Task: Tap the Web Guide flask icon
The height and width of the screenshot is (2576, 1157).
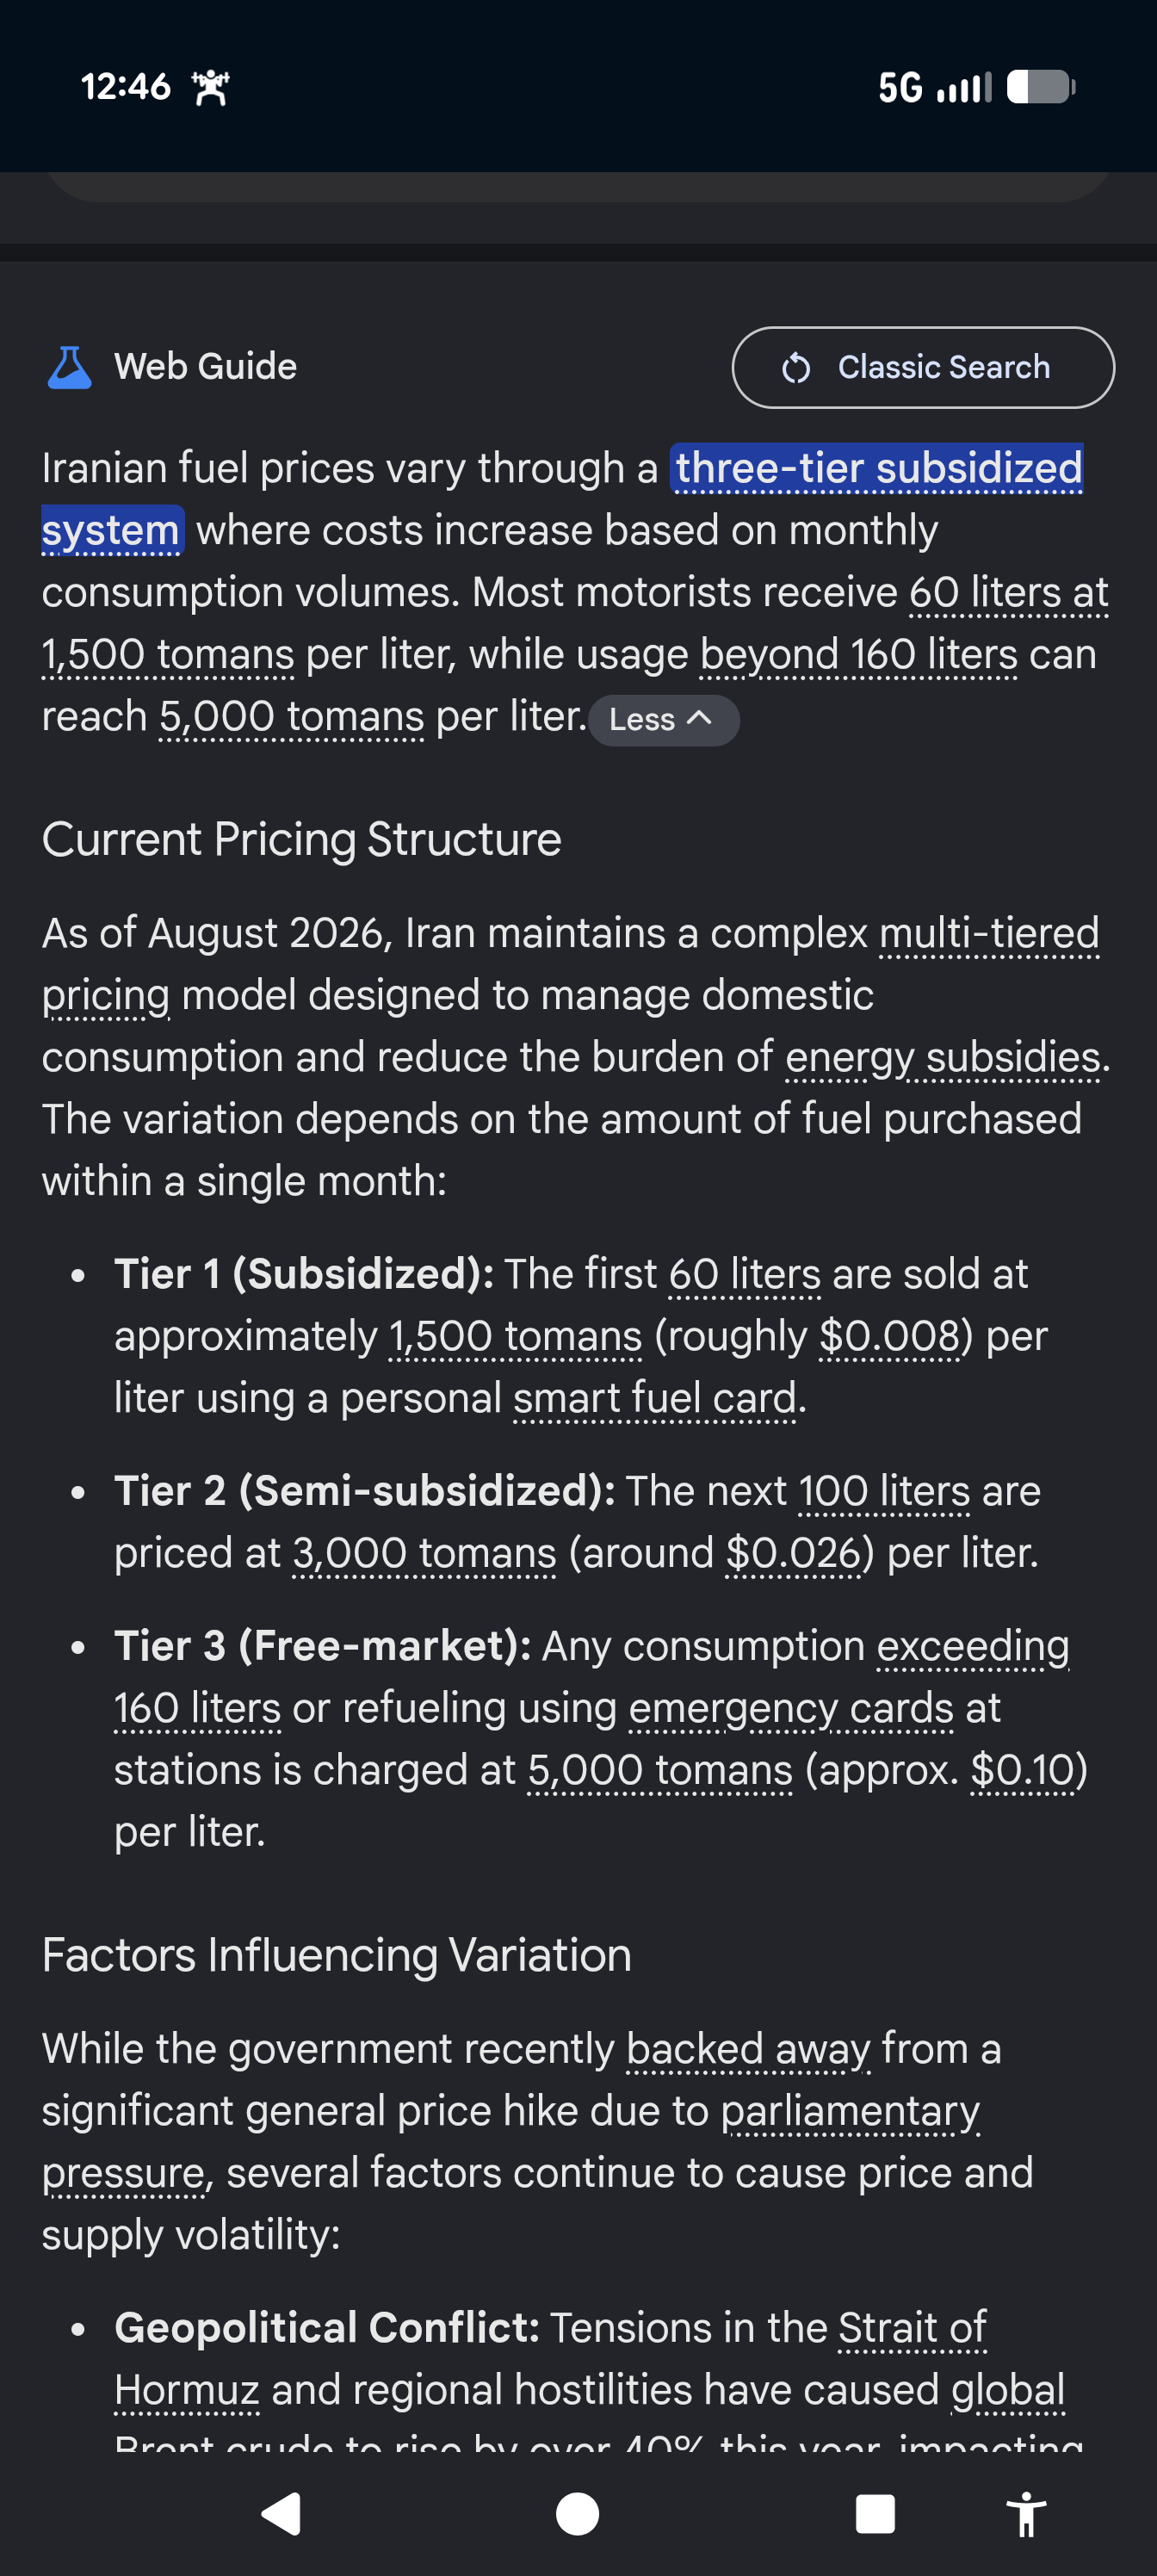Action: tap(70, 367)
